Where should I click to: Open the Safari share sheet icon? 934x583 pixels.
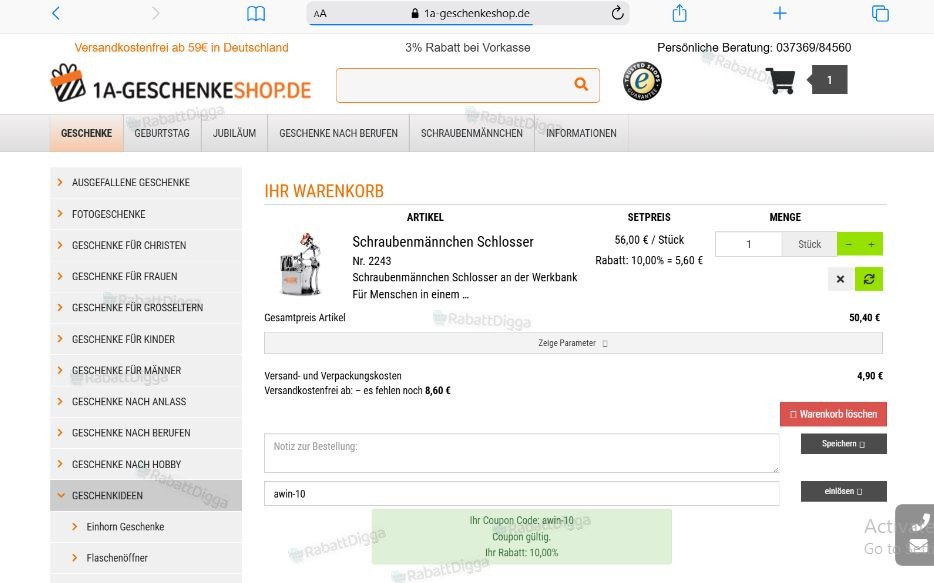tap(680, 13)
